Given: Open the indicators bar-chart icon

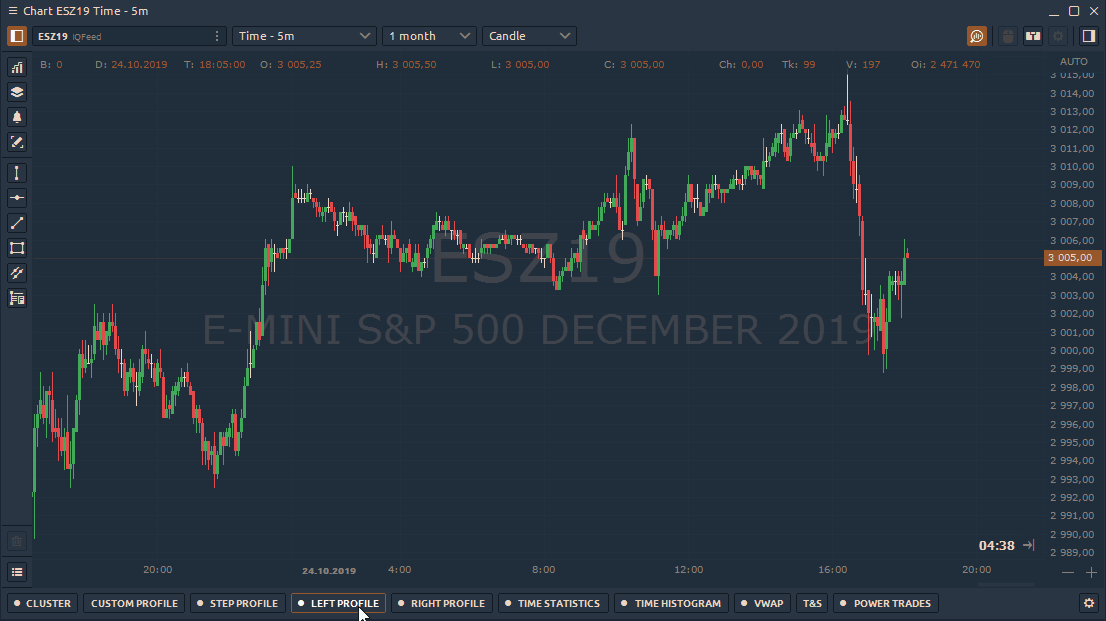Looking at the screenshot, I should (x=17, y=67).
